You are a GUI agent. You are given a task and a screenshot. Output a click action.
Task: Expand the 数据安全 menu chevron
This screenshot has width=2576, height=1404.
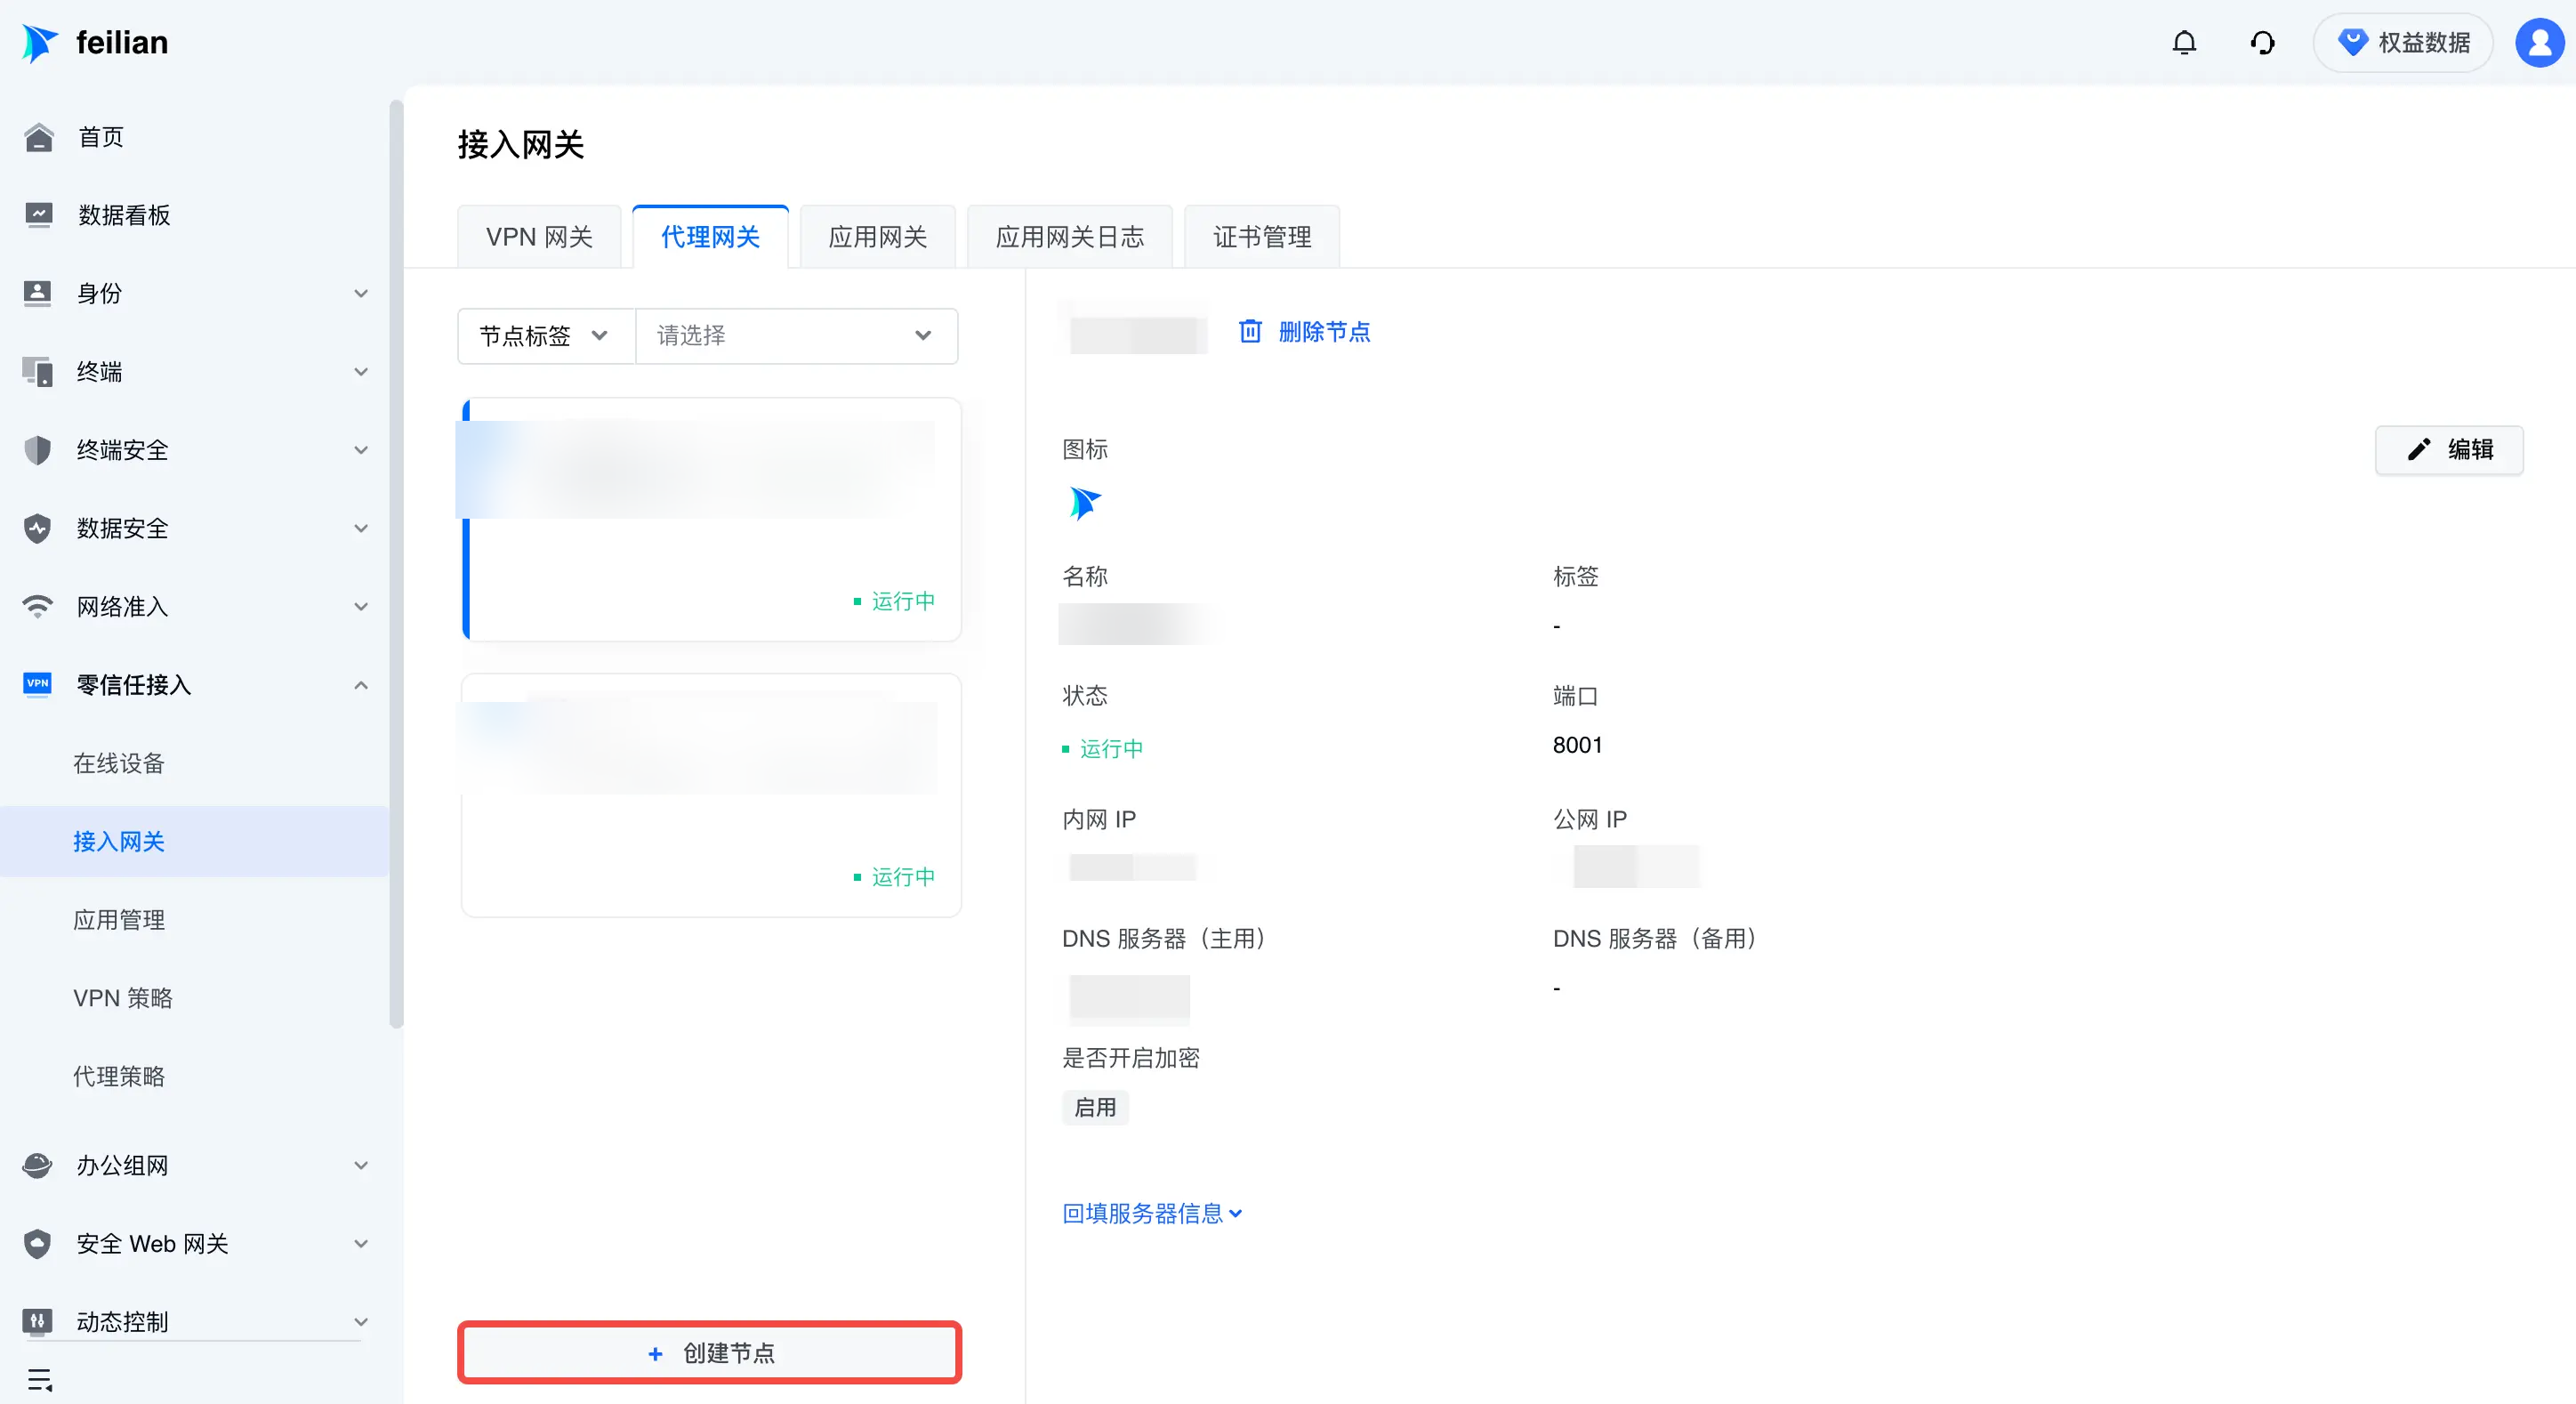click(361, 528)
